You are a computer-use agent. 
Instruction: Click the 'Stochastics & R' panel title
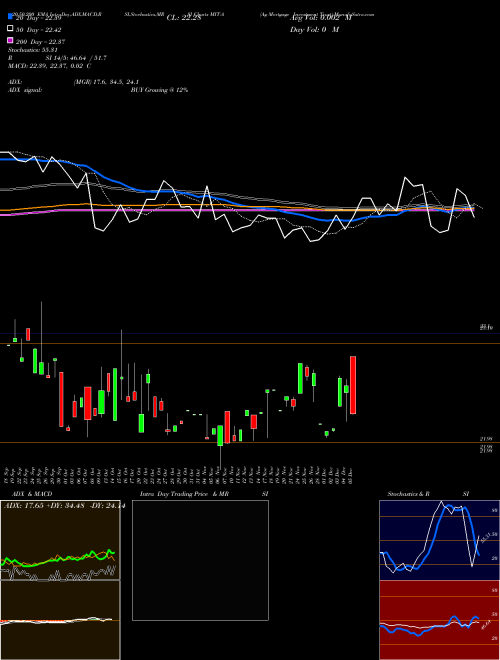408,494
